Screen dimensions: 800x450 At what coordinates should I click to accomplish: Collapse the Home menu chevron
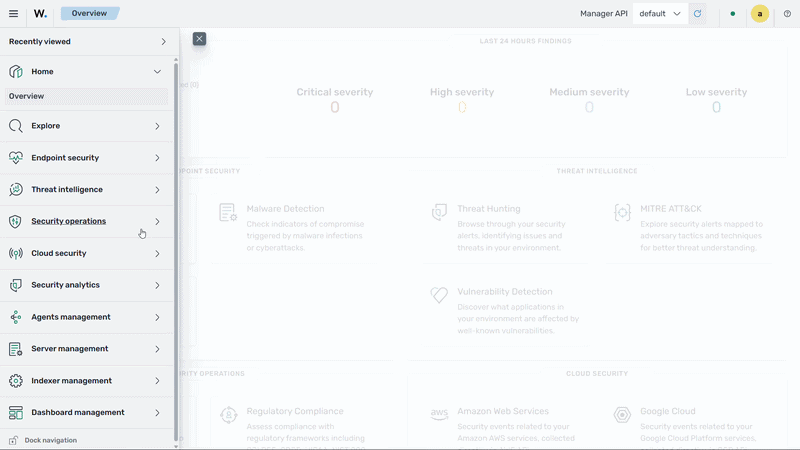pyautogui.click(x=157, y=72)
